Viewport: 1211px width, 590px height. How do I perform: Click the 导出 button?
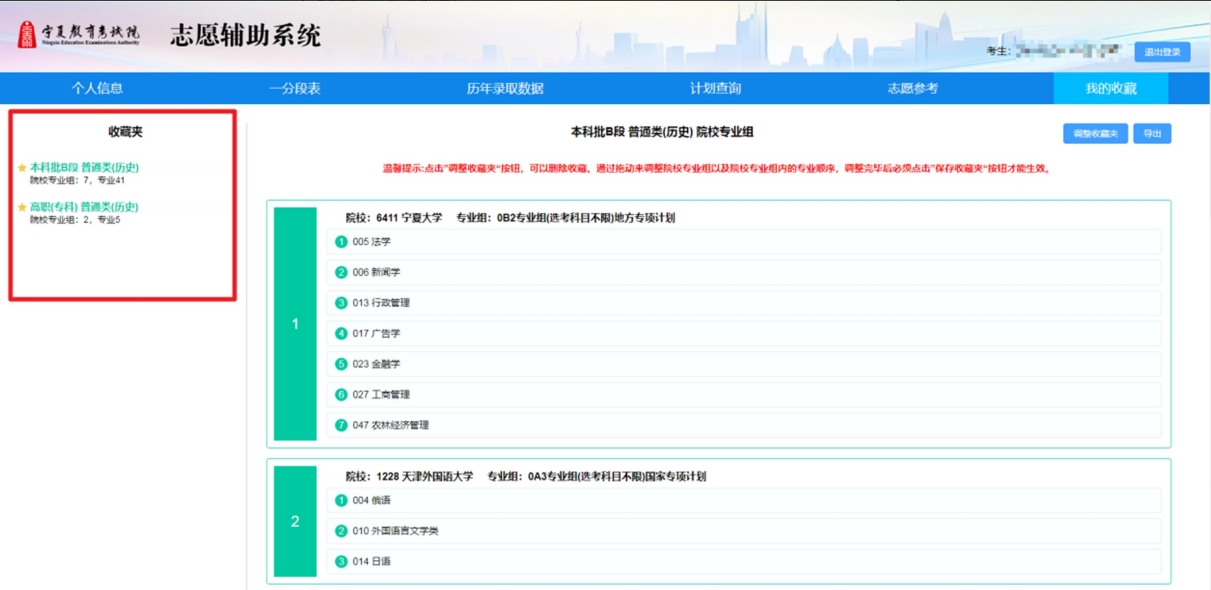pyautogui.click(x=1152, y=134)
